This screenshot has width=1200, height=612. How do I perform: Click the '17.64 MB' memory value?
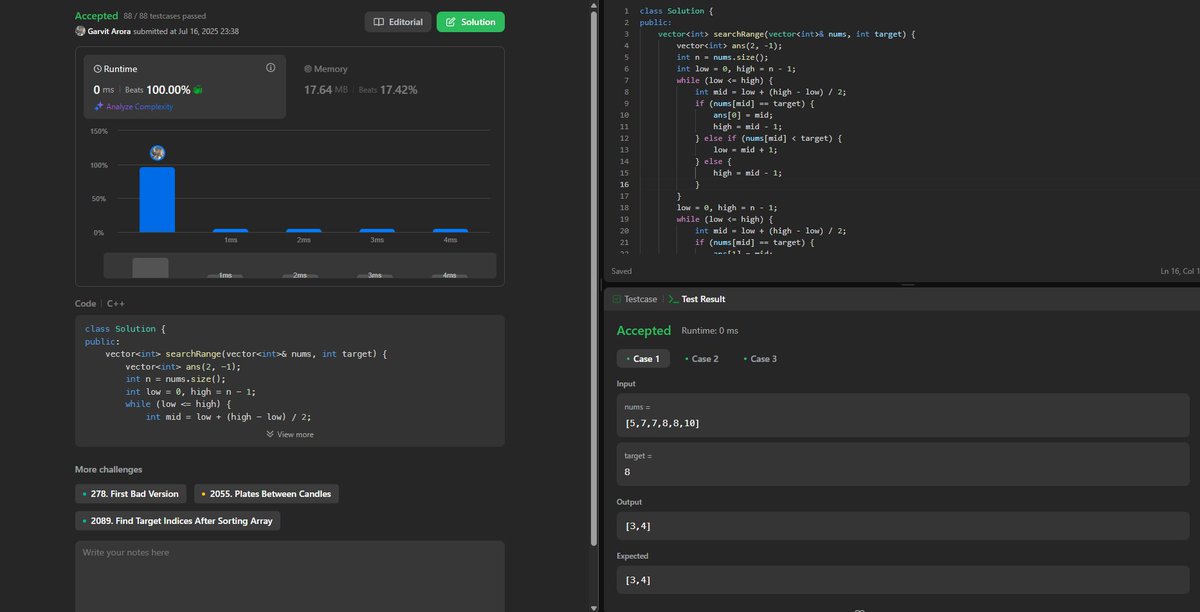[326, 90]
